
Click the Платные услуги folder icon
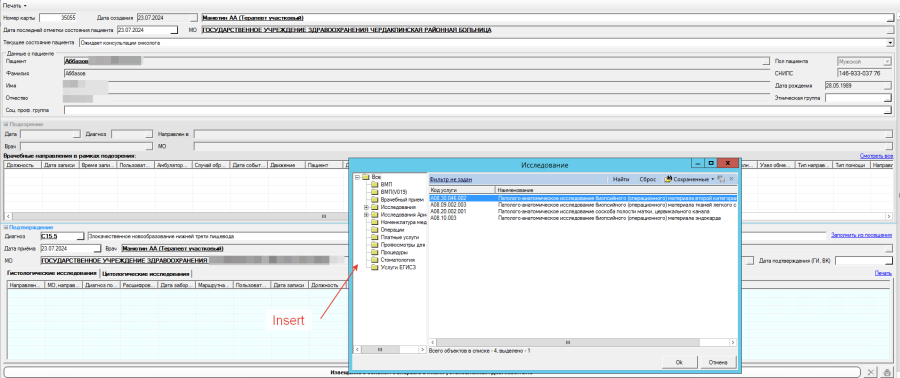tap(374, 237)
